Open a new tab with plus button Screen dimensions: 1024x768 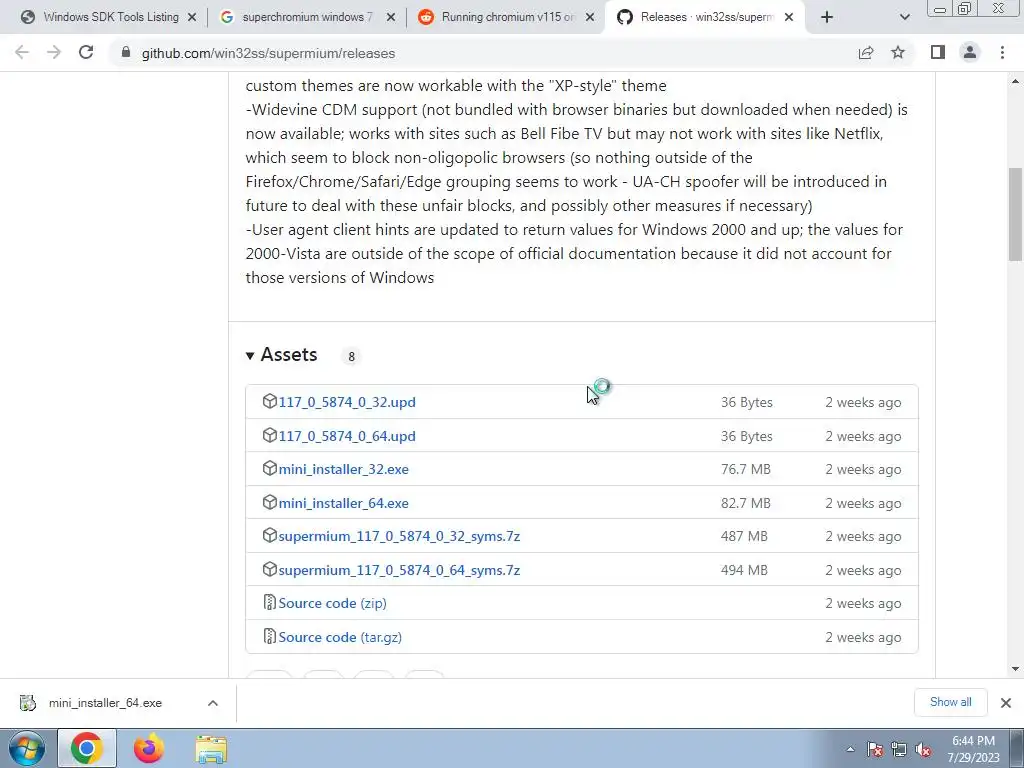827,18
